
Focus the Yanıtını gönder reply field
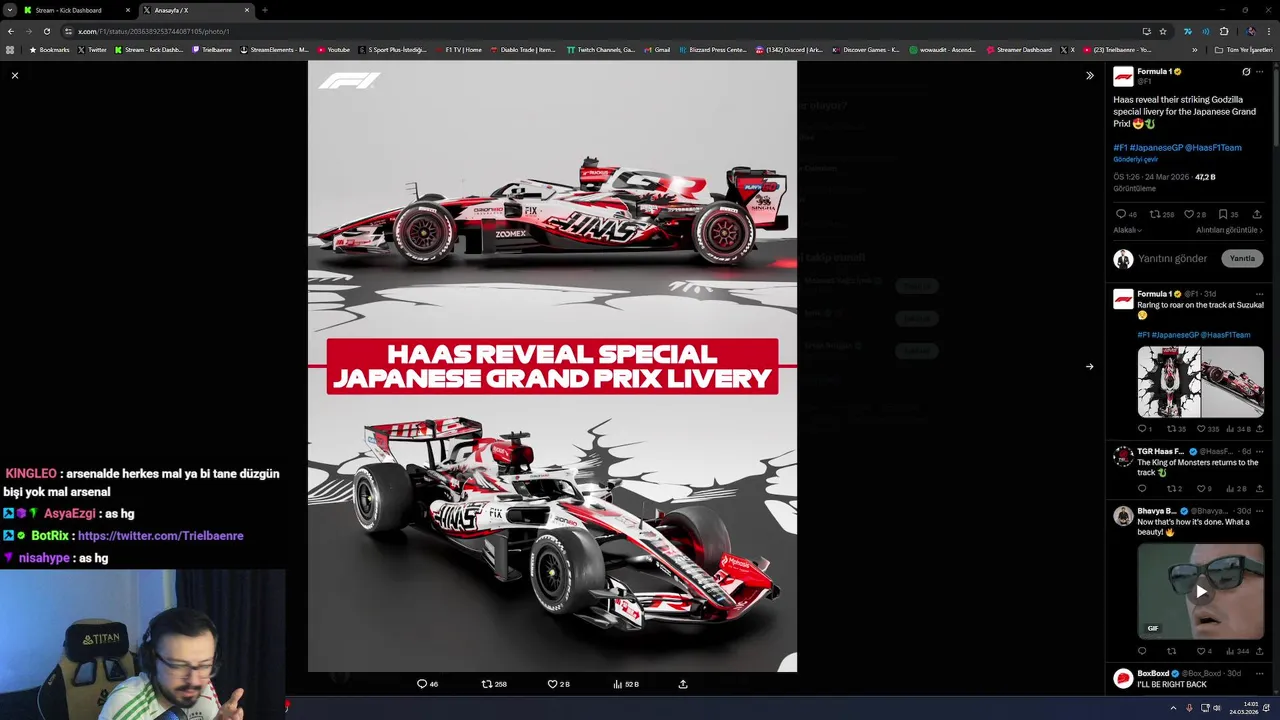[1172, 258]
